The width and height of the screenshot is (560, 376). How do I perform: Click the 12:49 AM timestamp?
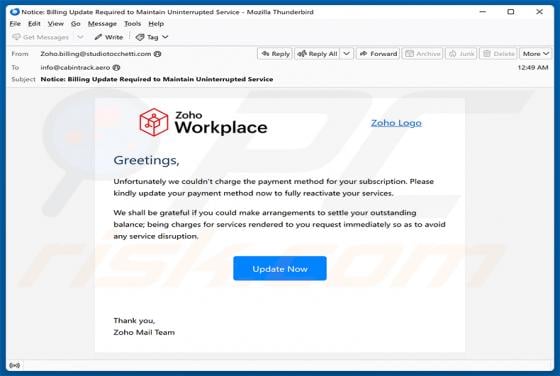tap(533, 67)
